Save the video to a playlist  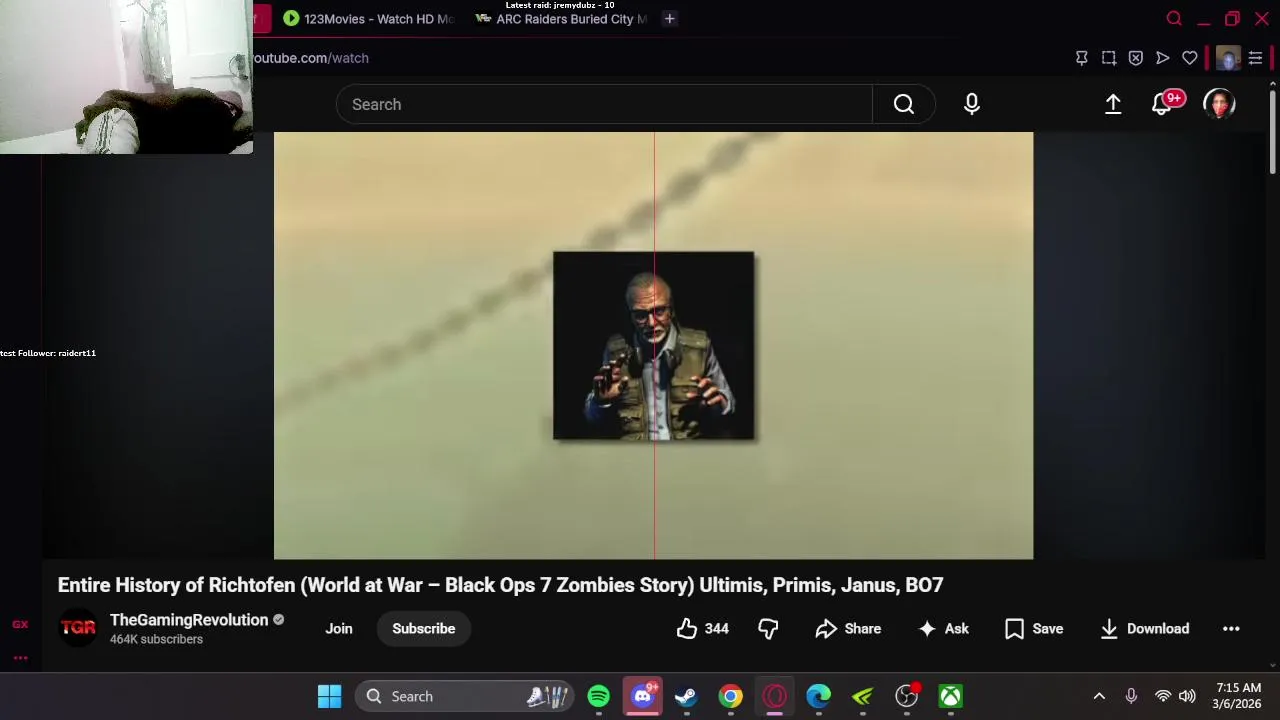(x=1034, y=629)
